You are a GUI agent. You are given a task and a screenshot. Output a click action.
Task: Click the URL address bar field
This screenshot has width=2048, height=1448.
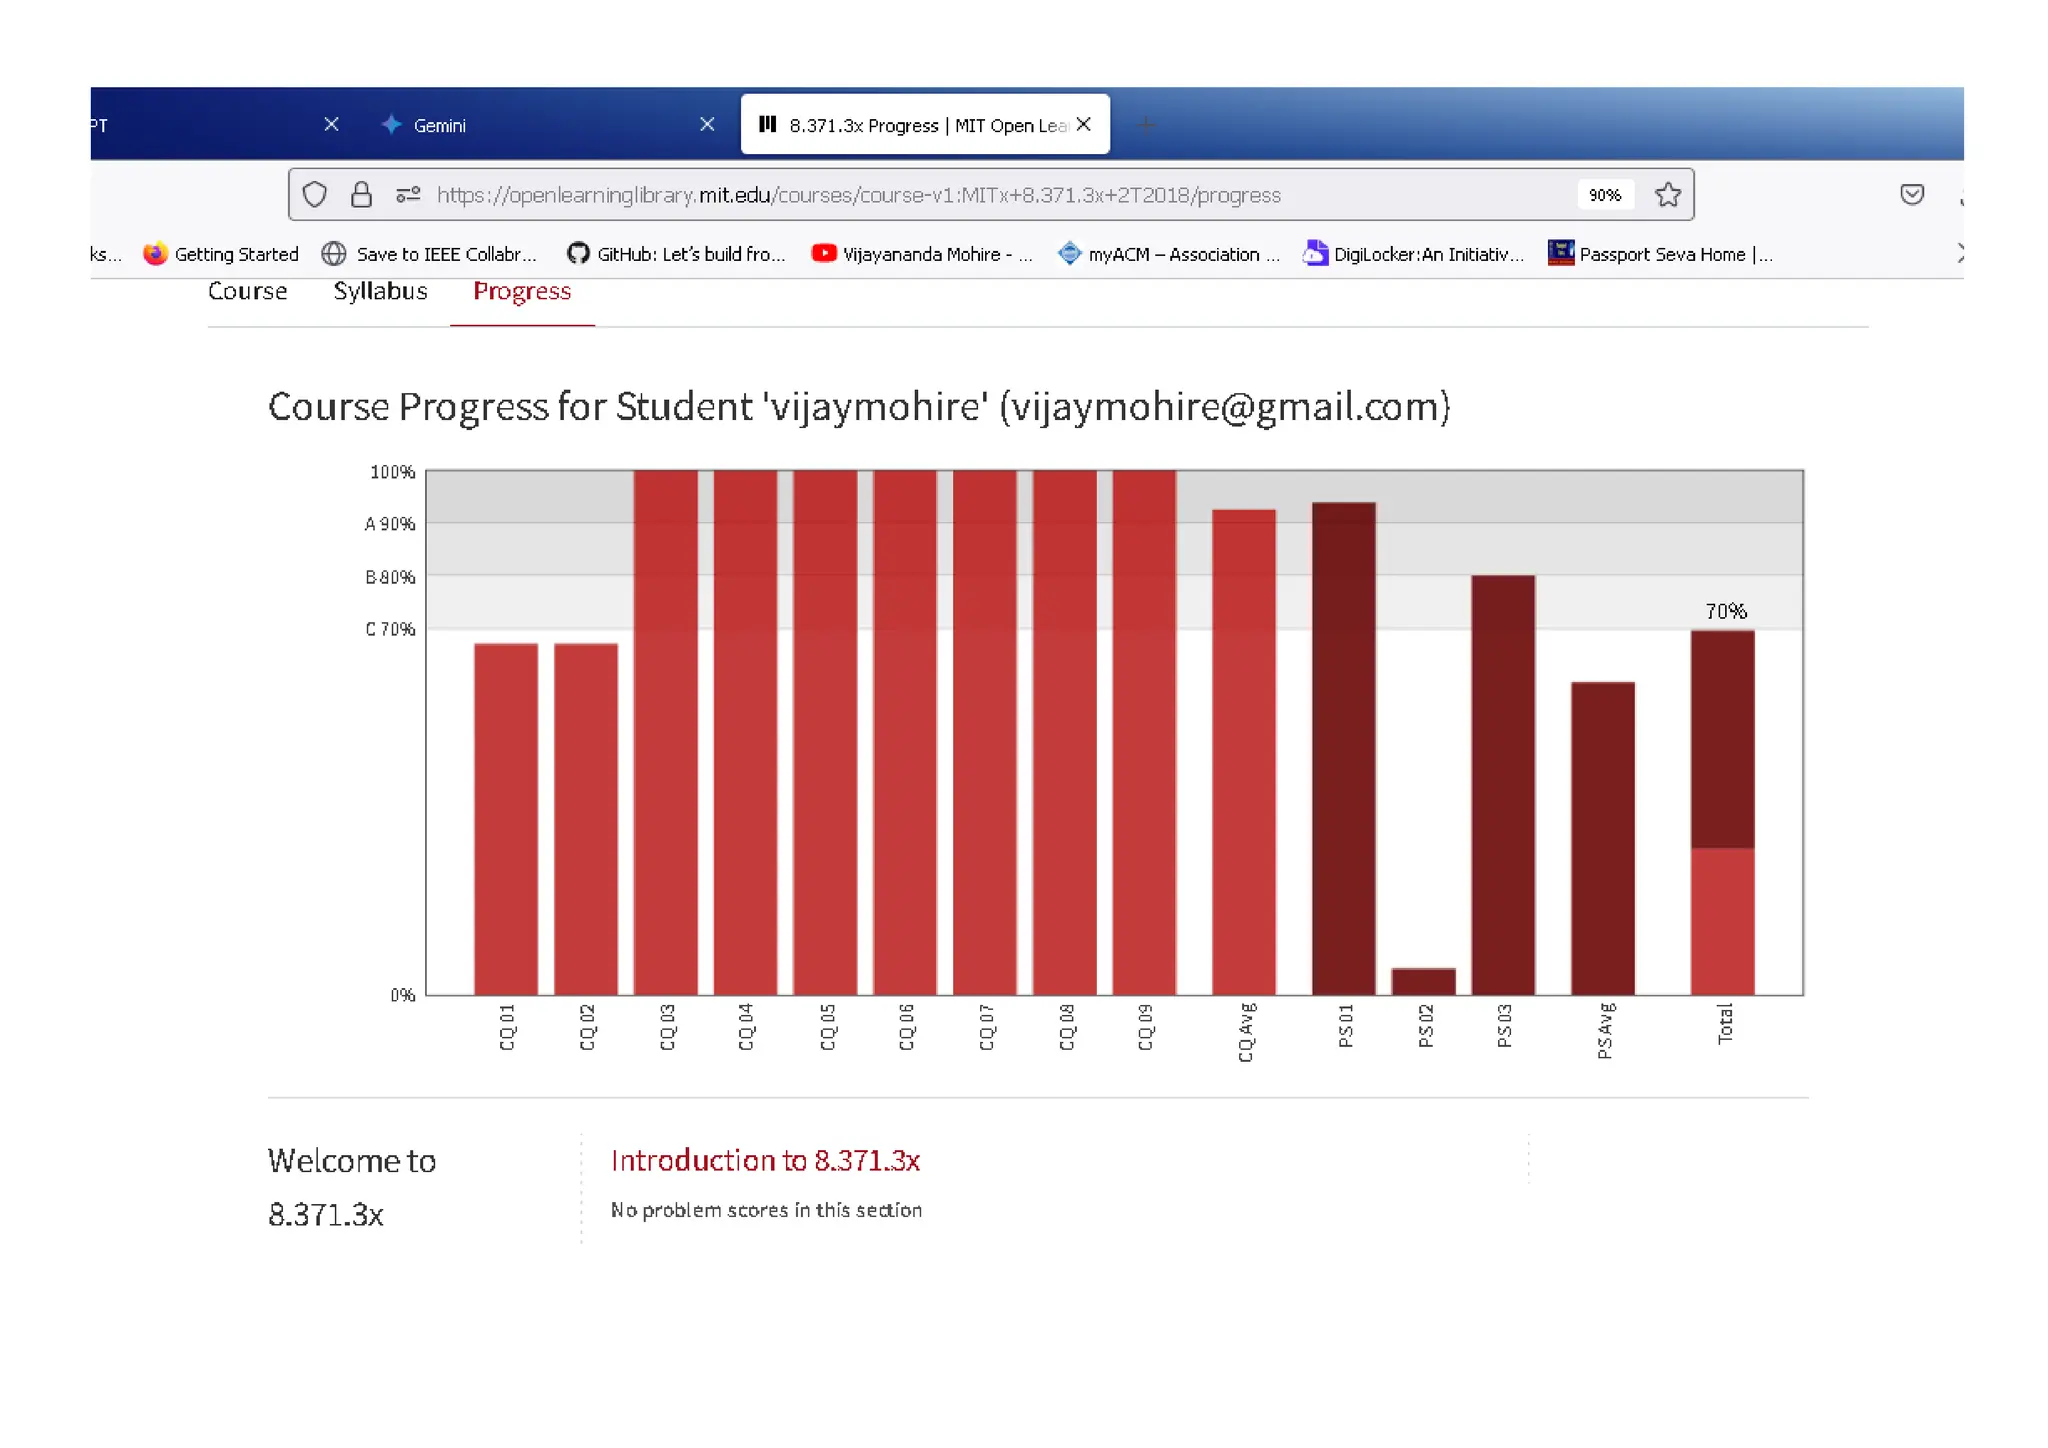(900, 195)
